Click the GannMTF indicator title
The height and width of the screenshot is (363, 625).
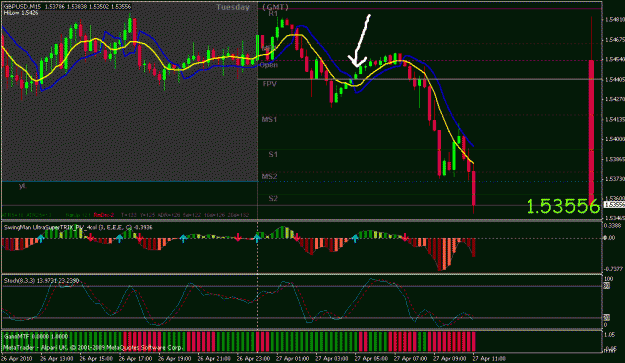tap(36, 336)
